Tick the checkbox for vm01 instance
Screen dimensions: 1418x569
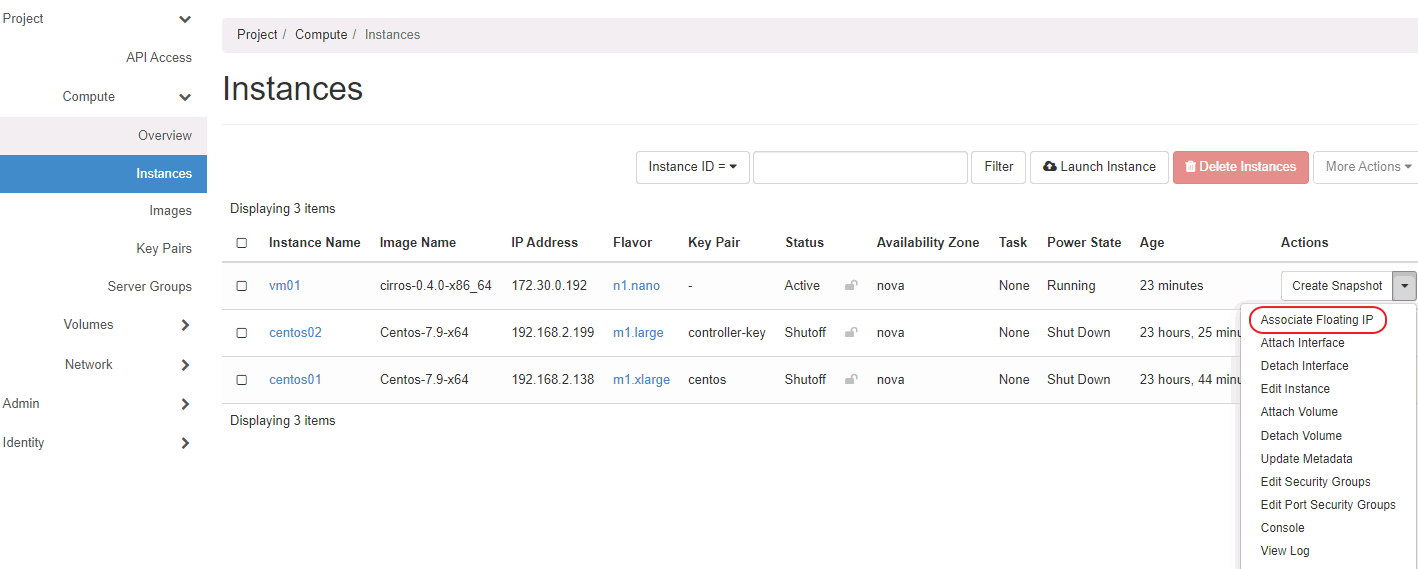click(241, 286)
